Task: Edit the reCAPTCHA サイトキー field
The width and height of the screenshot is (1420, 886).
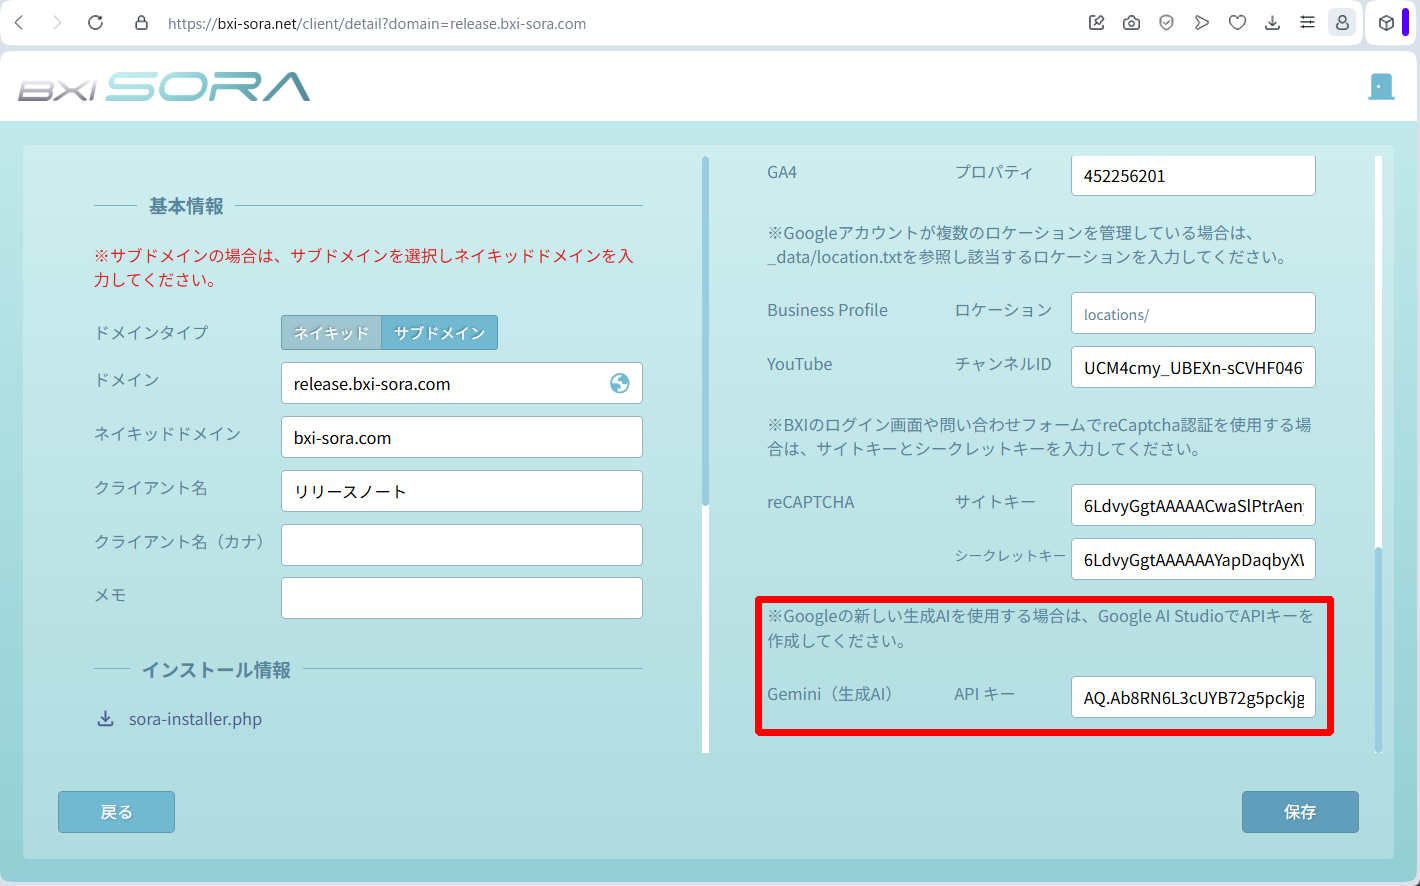Action: (x=1193, y=505)
